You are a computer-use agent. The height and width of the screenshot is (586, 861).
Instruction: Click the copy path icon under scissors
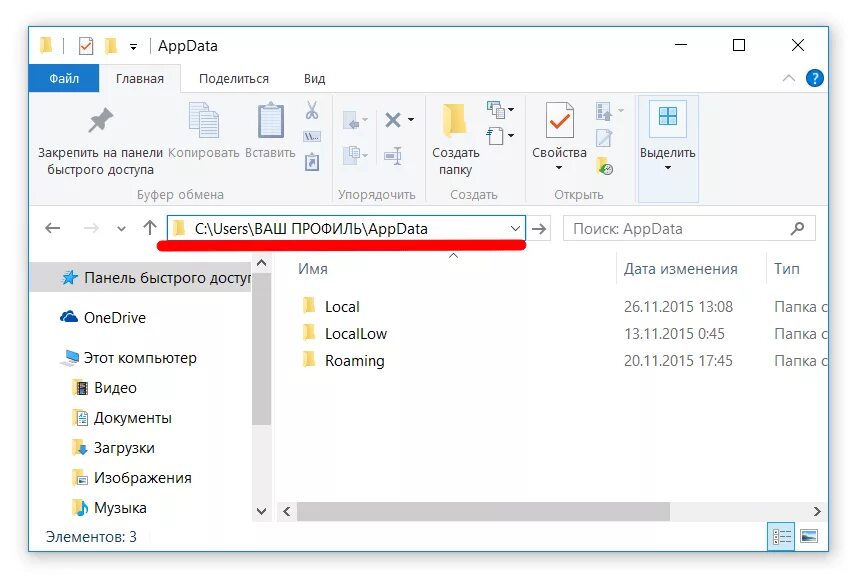(x=312, y=136)
